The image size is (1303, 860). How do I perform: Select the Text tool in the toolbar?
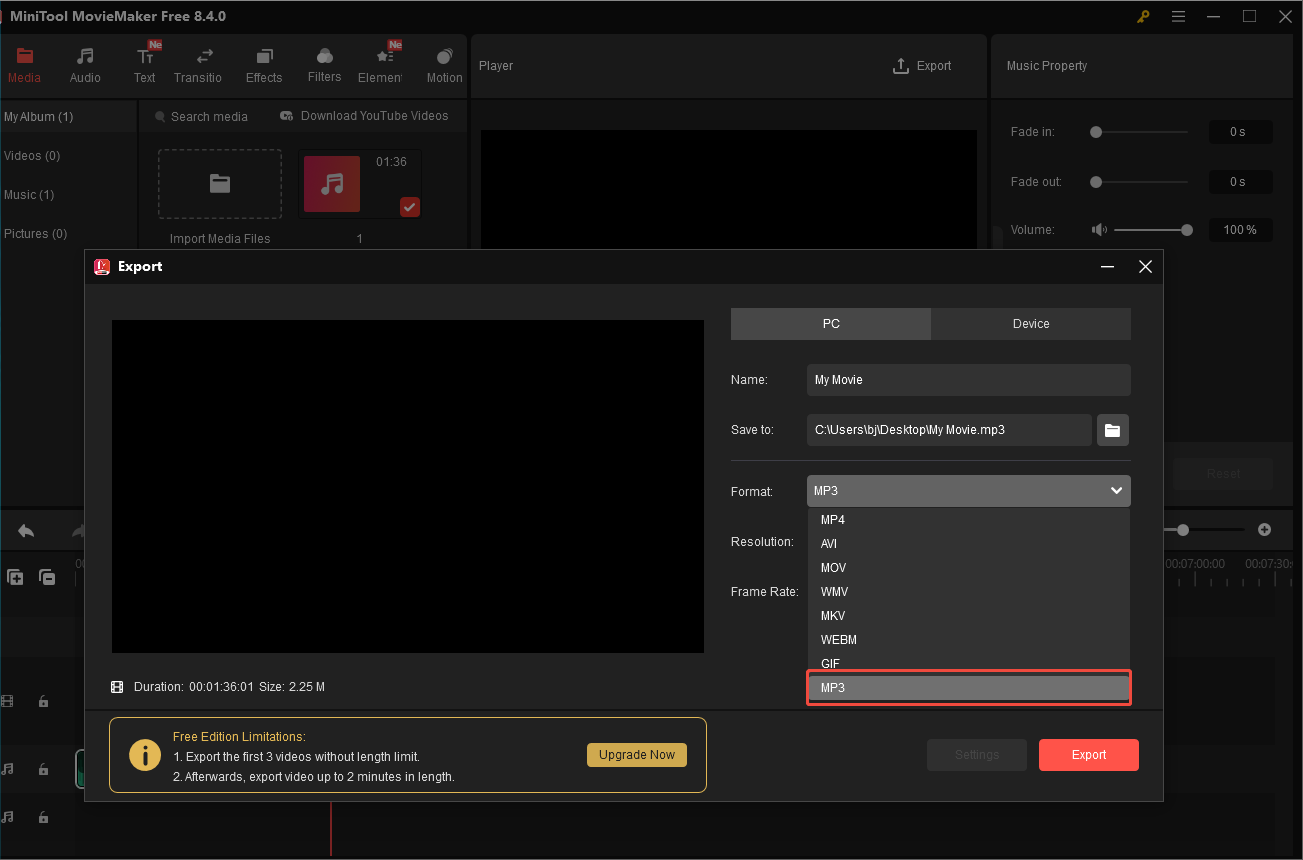pyautogui.click(x=144, y=64)
